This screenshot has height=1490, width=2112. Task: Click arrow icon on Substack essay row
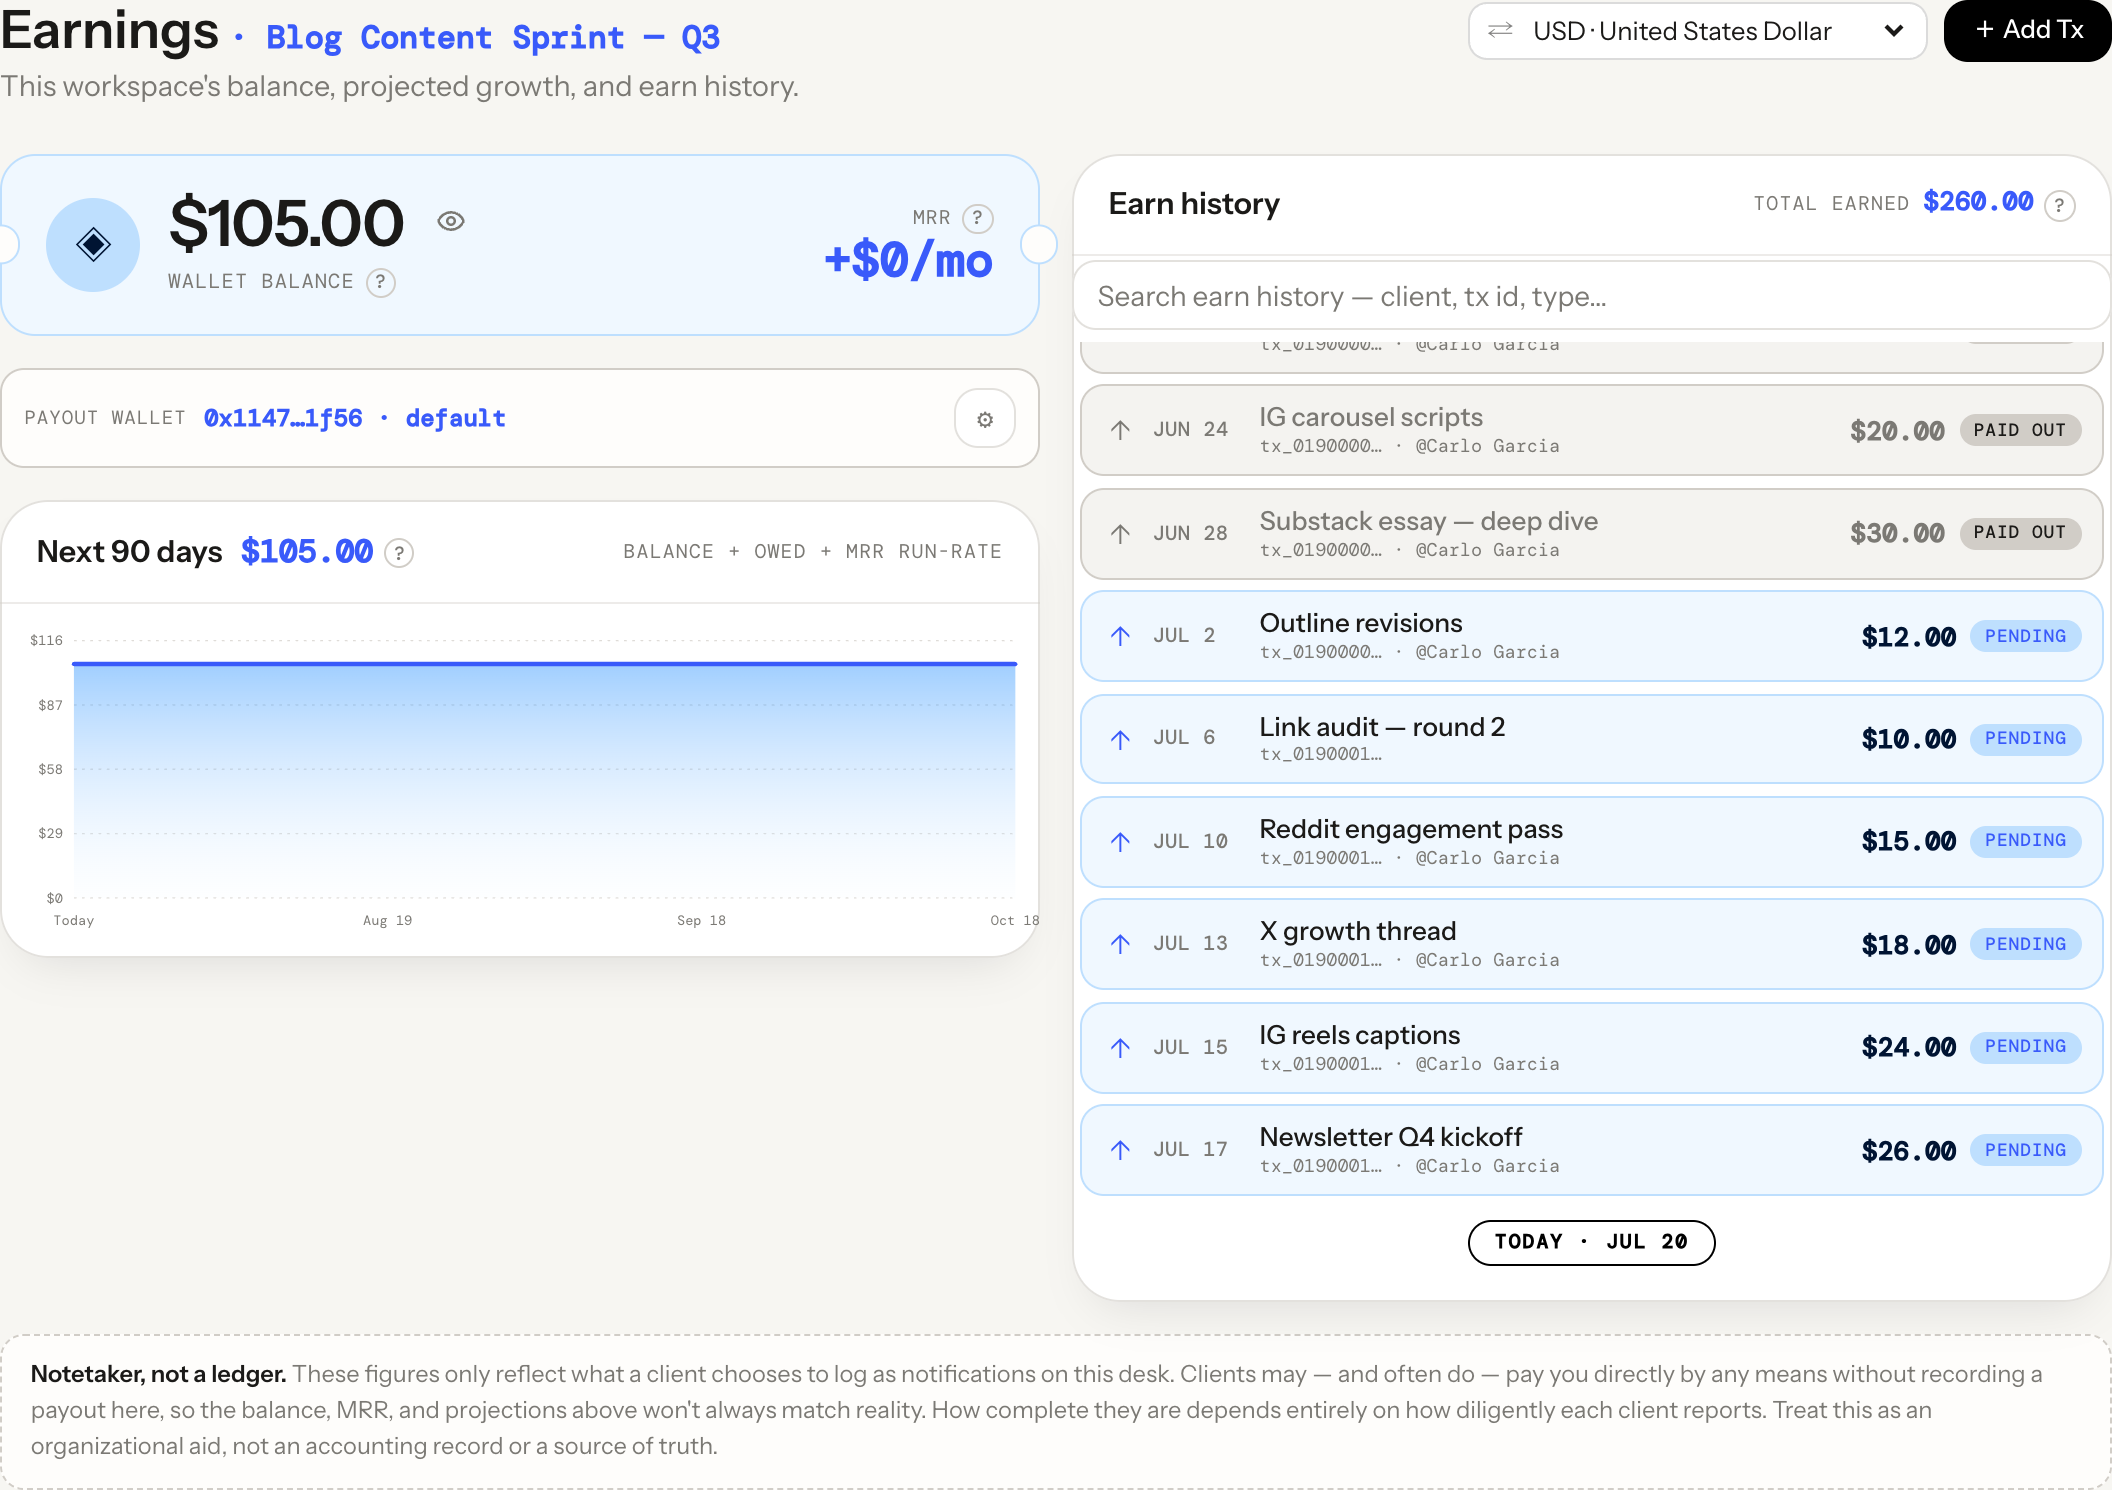click(1120, 533)
